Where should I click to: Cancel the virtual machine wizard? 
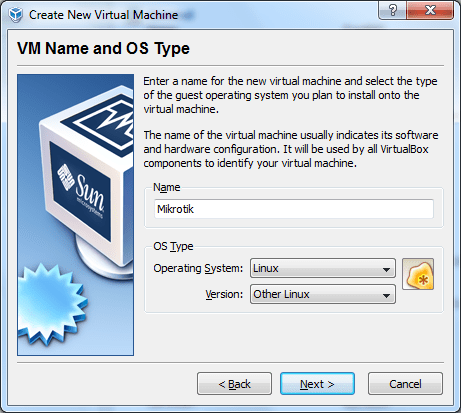[x=405, y=384]
